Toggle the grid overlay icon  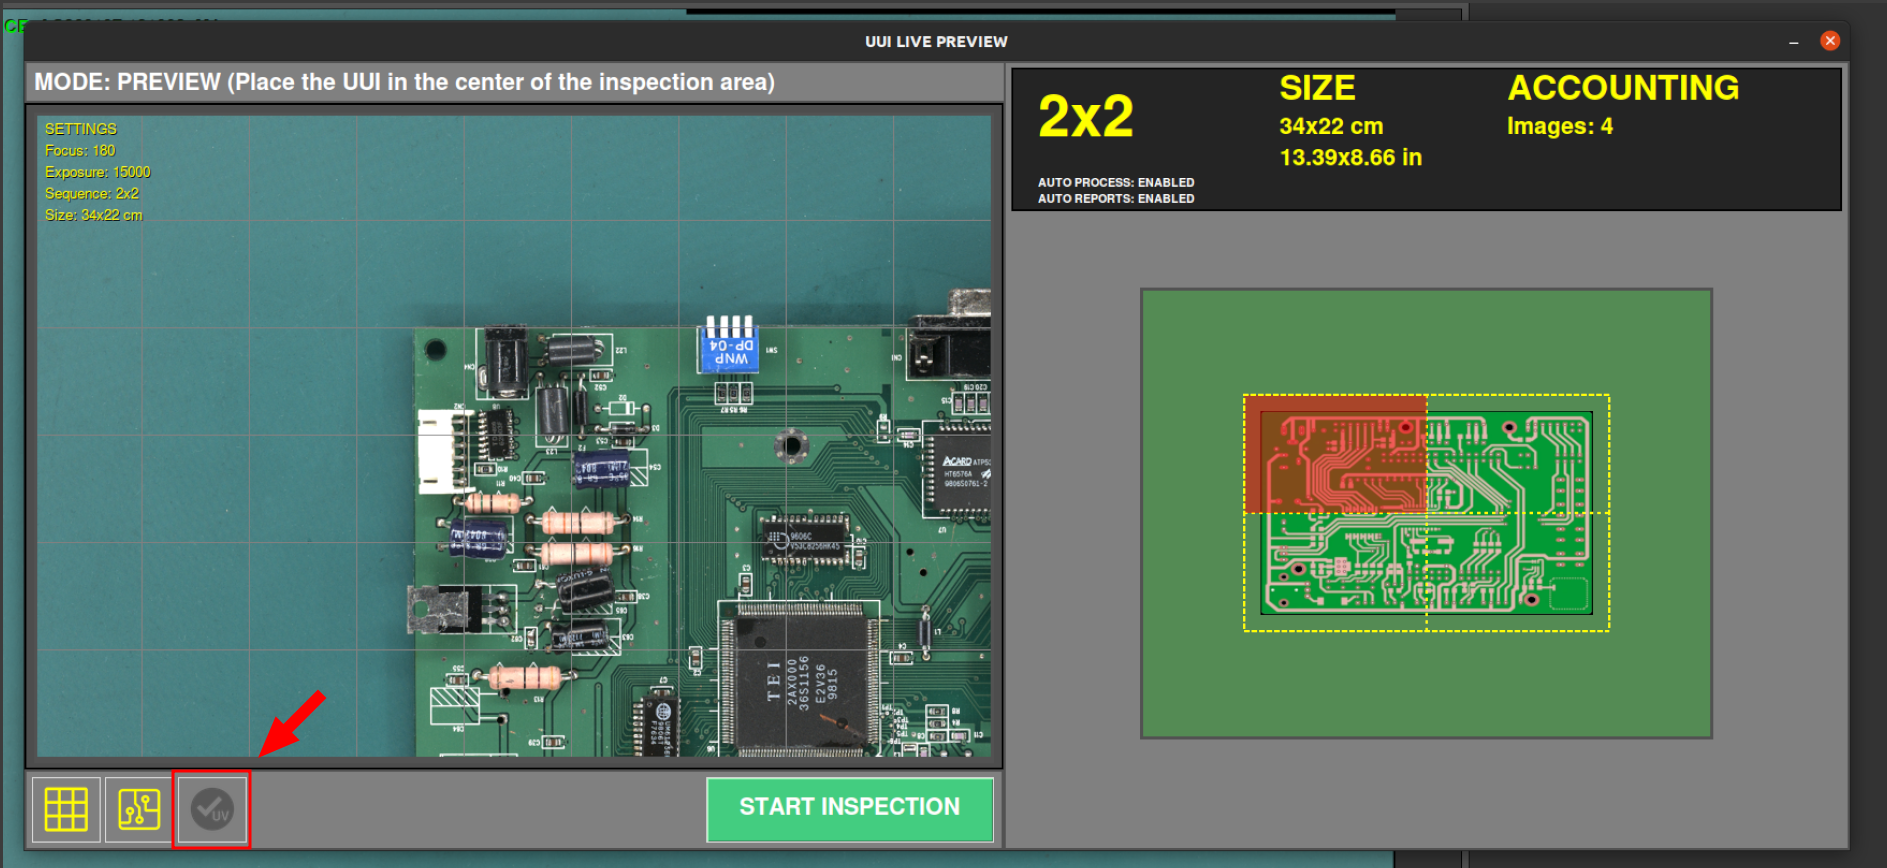point(66,809)
